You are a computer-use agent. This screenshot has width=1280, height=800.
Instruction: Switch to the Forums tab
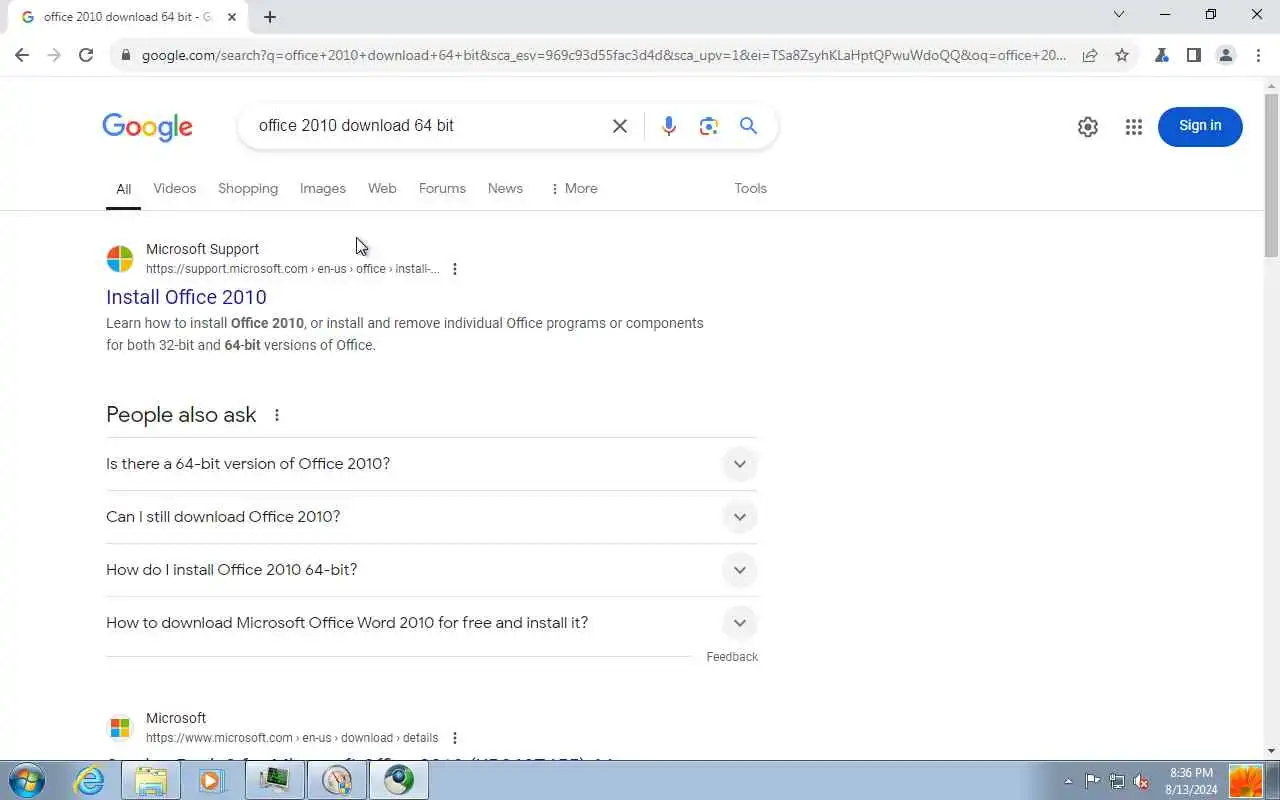tap(442, 188)
